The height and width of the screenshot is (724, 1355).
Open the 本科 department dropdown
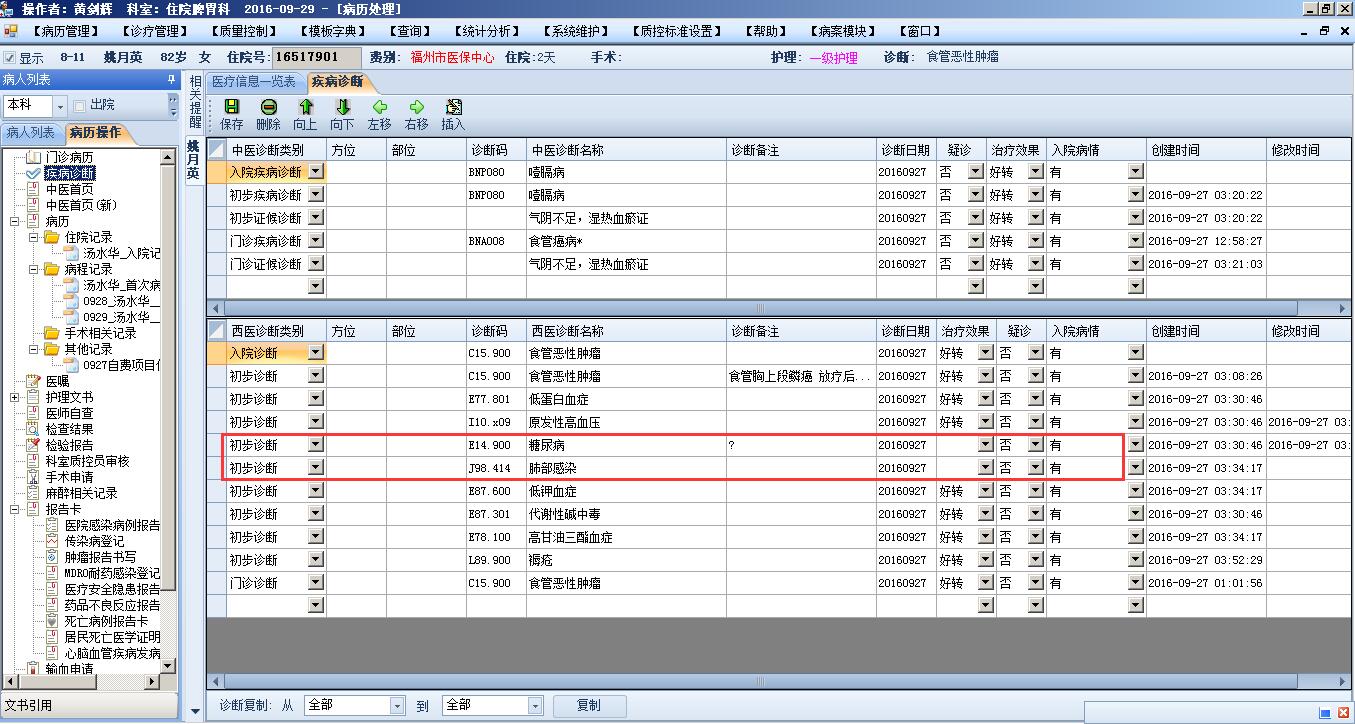click(60, 105)
